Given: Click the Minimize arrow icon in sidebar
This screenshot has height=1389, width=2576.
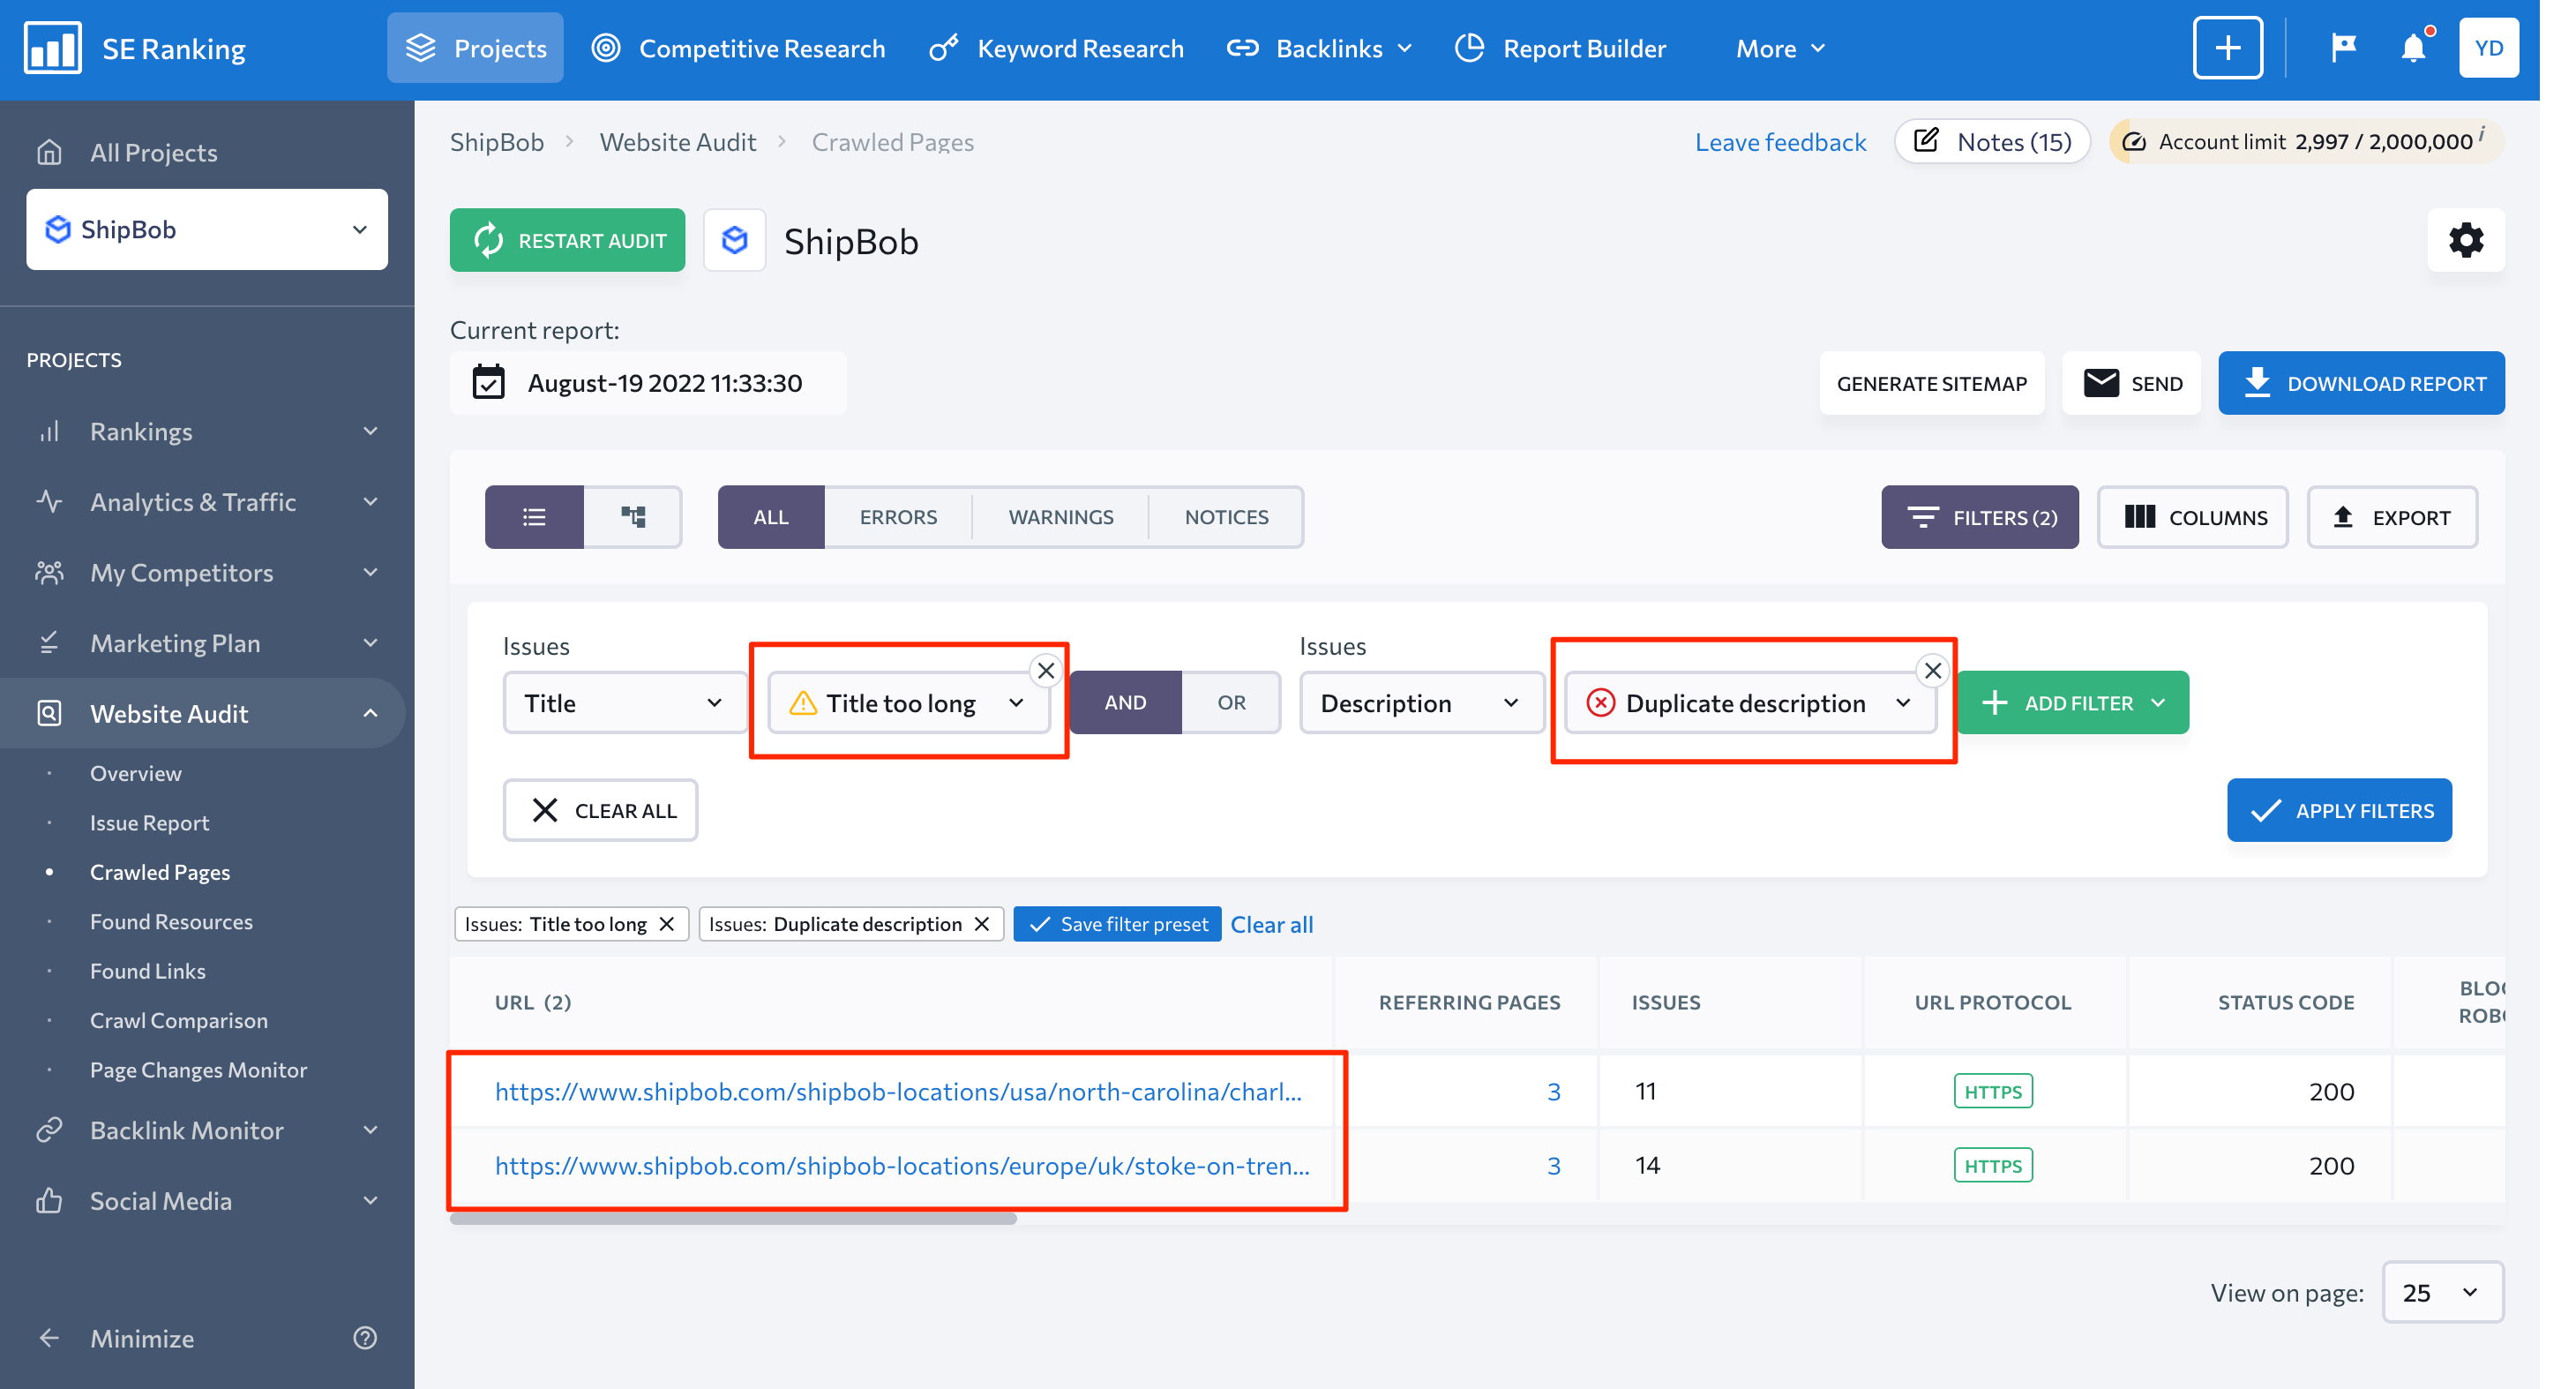Looking at the screenshot, I should click(49, 1338).
